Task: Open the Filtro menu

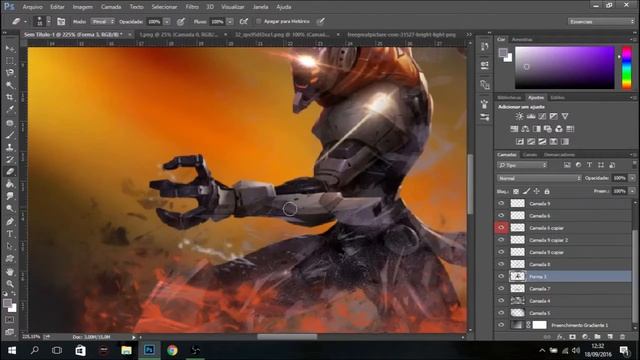Action: pyautogui.click(x=192, y=7)
